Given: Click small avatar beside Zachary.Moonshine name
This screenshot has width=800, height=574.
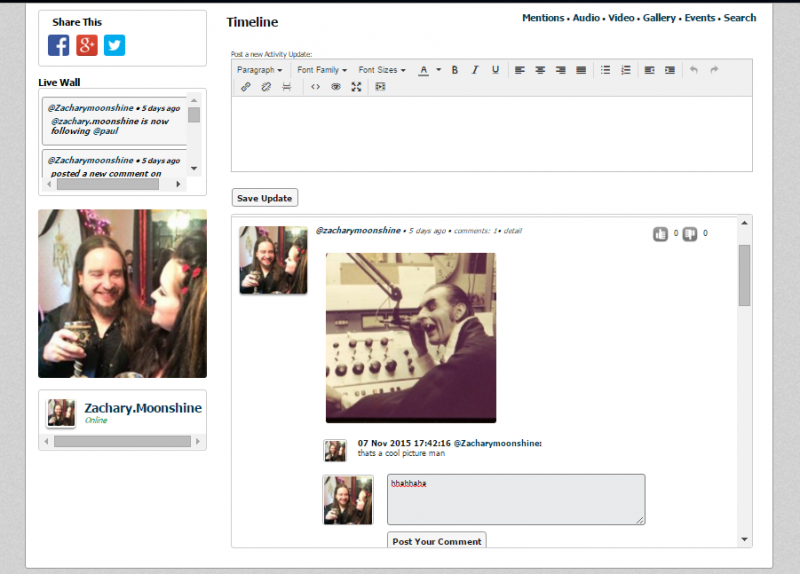Looking at the screenshot, I should pos(61,413).
